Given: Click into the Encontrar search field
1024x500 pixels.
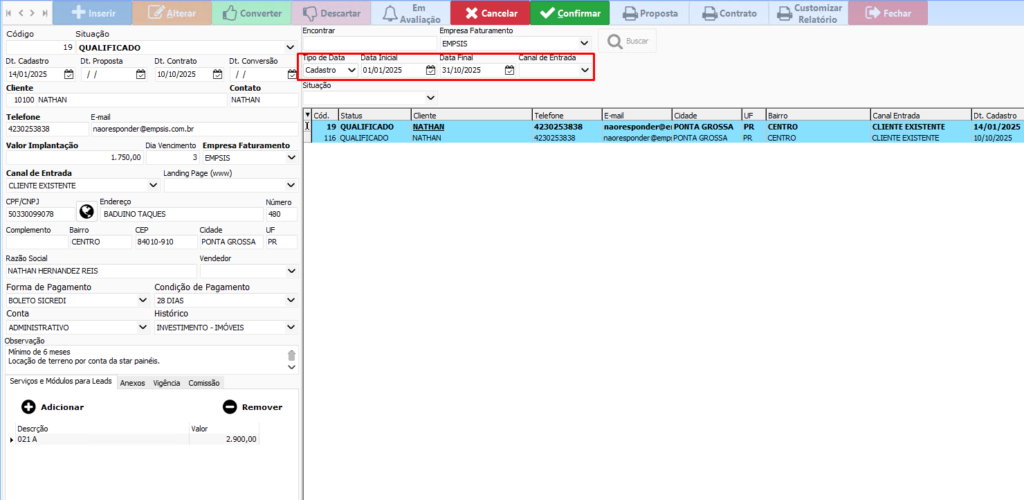Looking at the screenshot, I should pyautogui.click(x=368, y=45).
